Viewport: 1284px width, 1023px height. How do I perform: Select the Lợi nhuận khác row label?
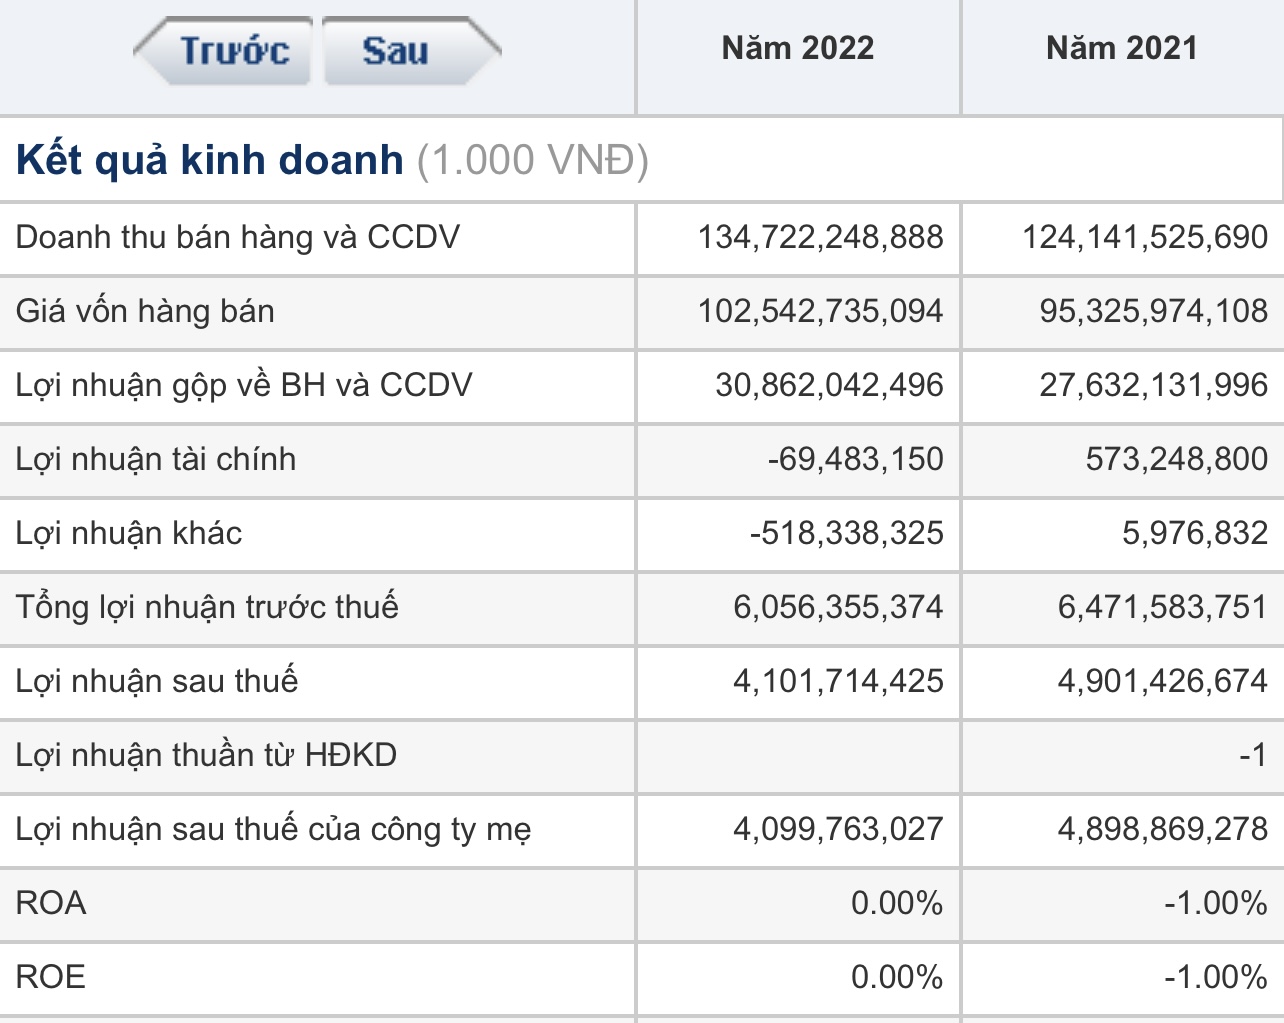click(129, 533)
